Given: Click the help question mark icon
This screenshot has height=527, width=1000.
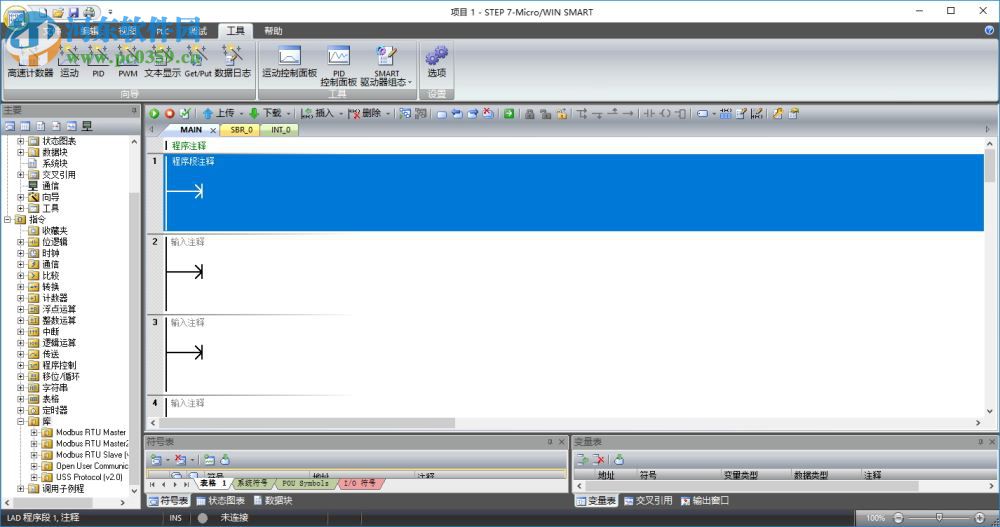Looking at the screenshot, I should pyautogui.click(x=989, y=30).
